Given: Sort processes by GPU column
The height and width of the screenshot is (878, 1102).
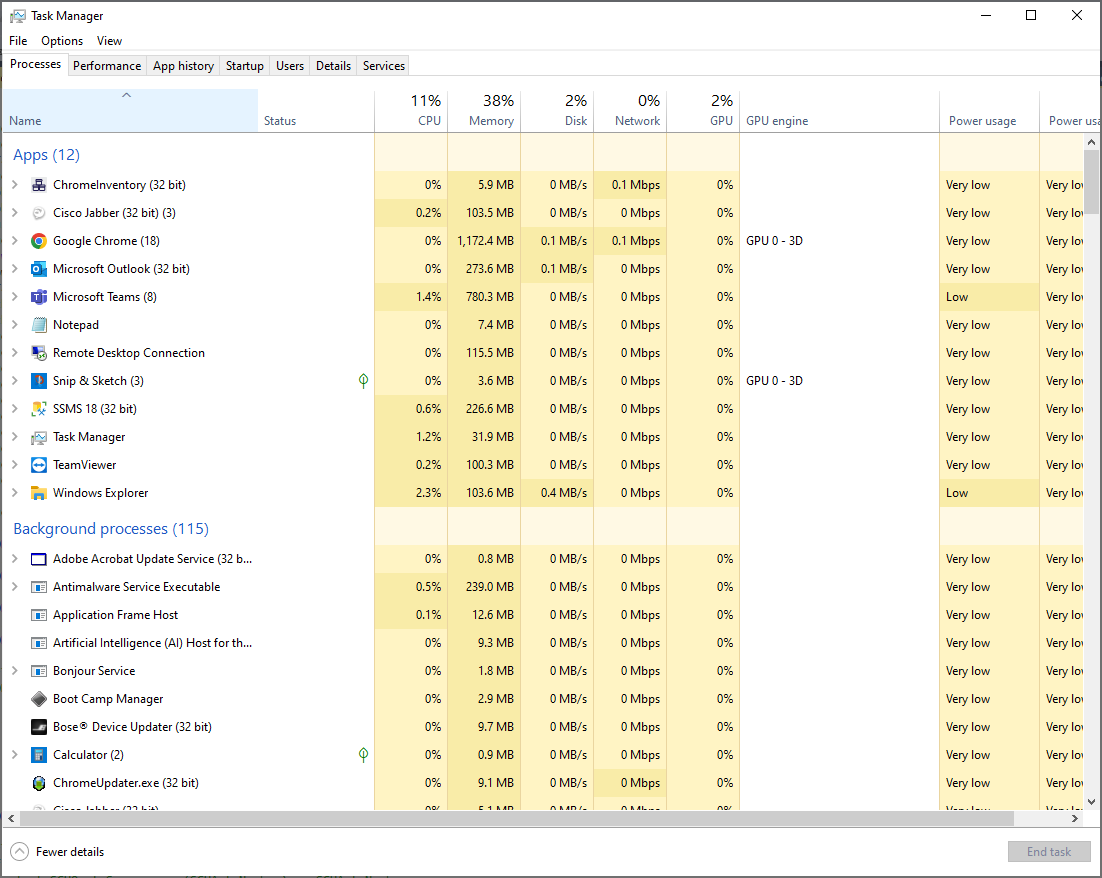Looking at the screenshot, I should pos(704,111).
